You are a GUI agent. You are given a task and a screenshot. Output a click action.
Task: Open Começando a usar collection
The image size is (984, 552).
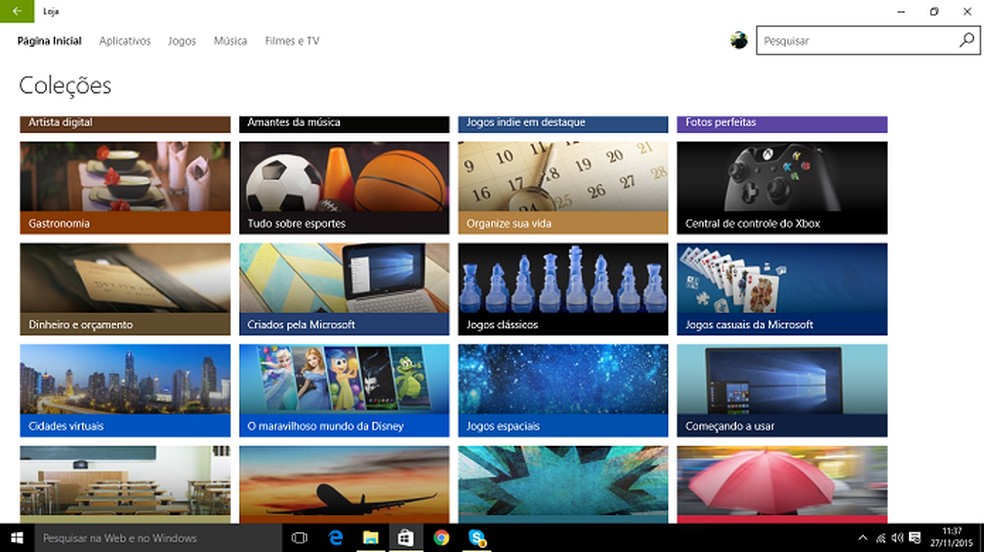pyautogui.click(x=782, y=390)
